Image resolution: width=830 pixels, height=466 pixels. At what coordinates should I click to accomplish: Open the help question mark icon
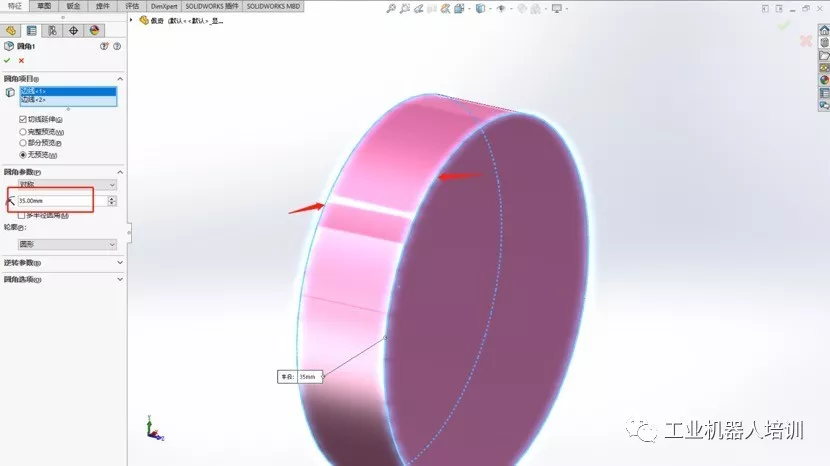117,47
